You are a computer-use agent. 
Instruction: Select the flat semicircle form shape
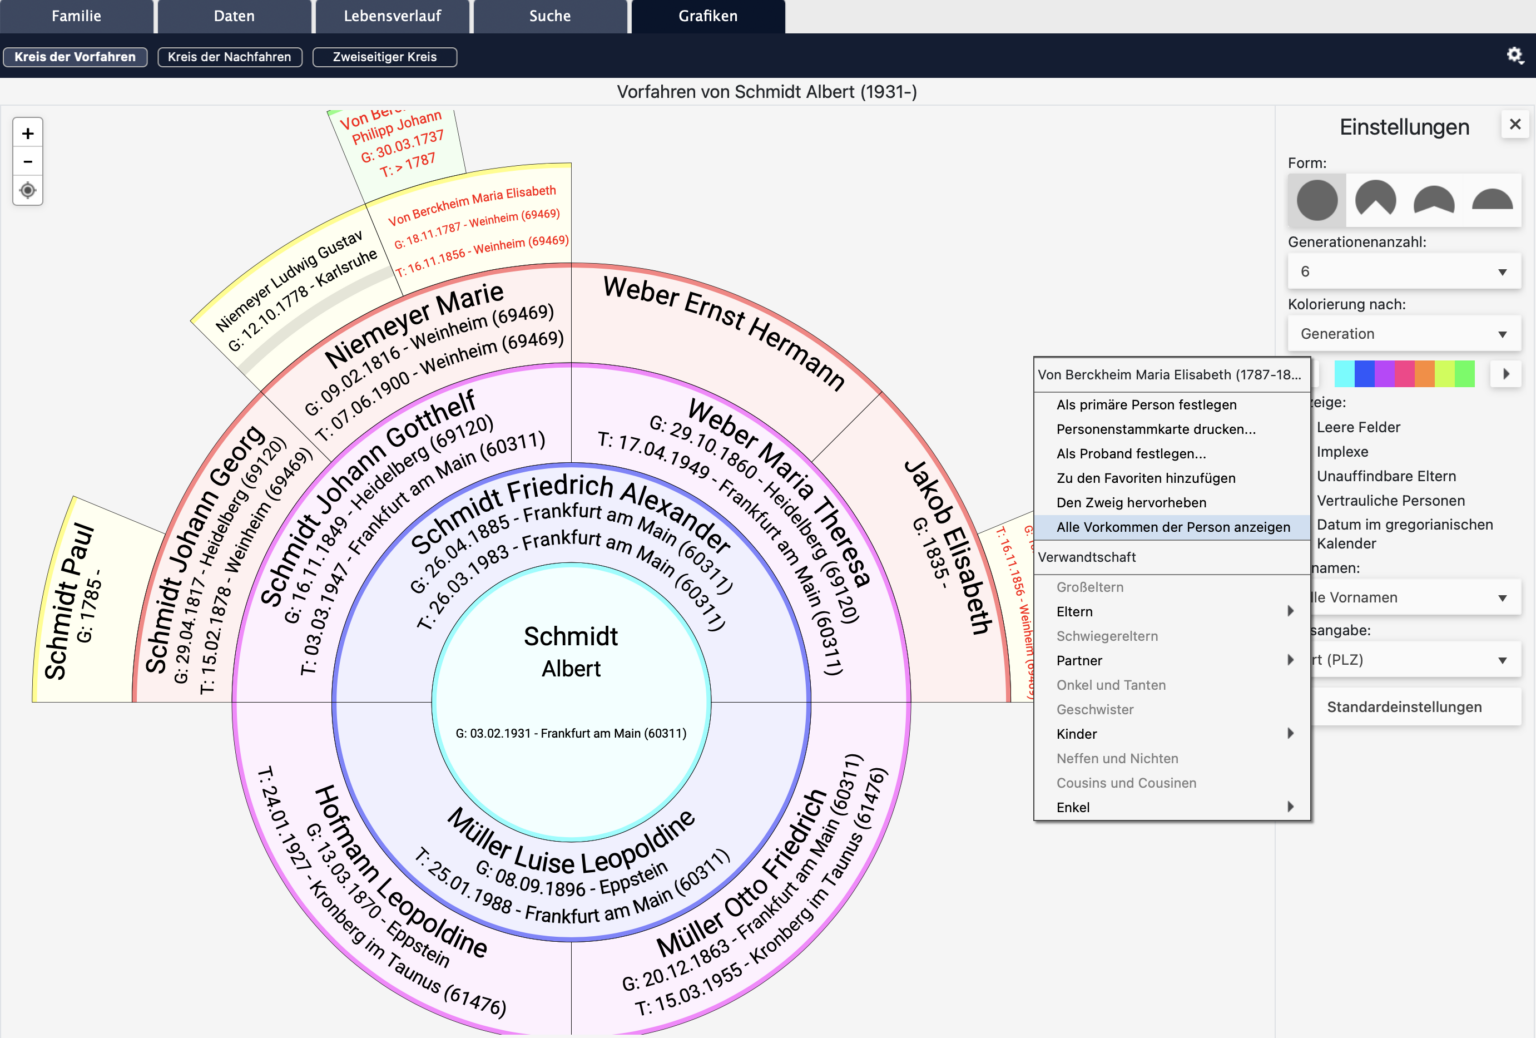(x=1491, y=199)
